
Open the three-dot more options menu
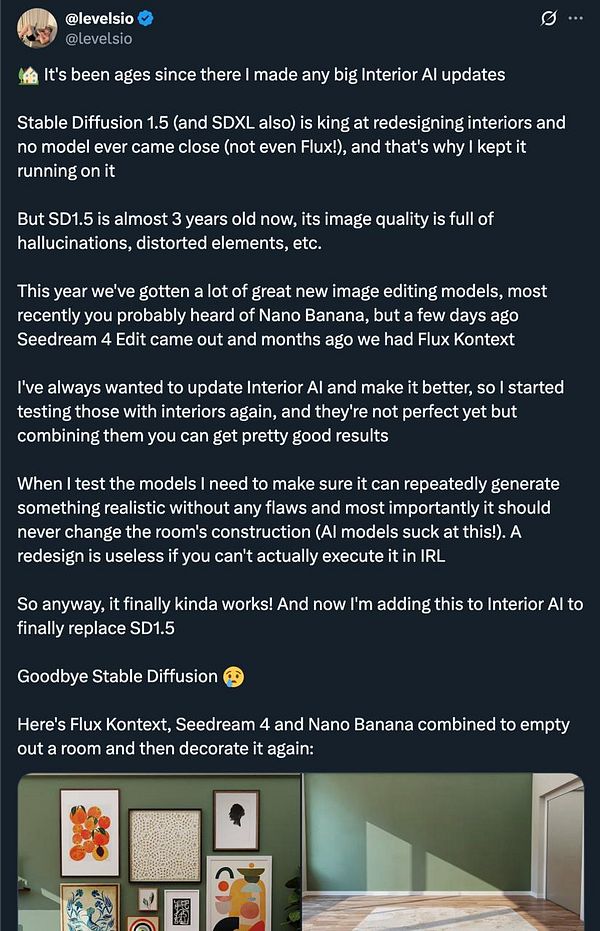pos(575,19)
